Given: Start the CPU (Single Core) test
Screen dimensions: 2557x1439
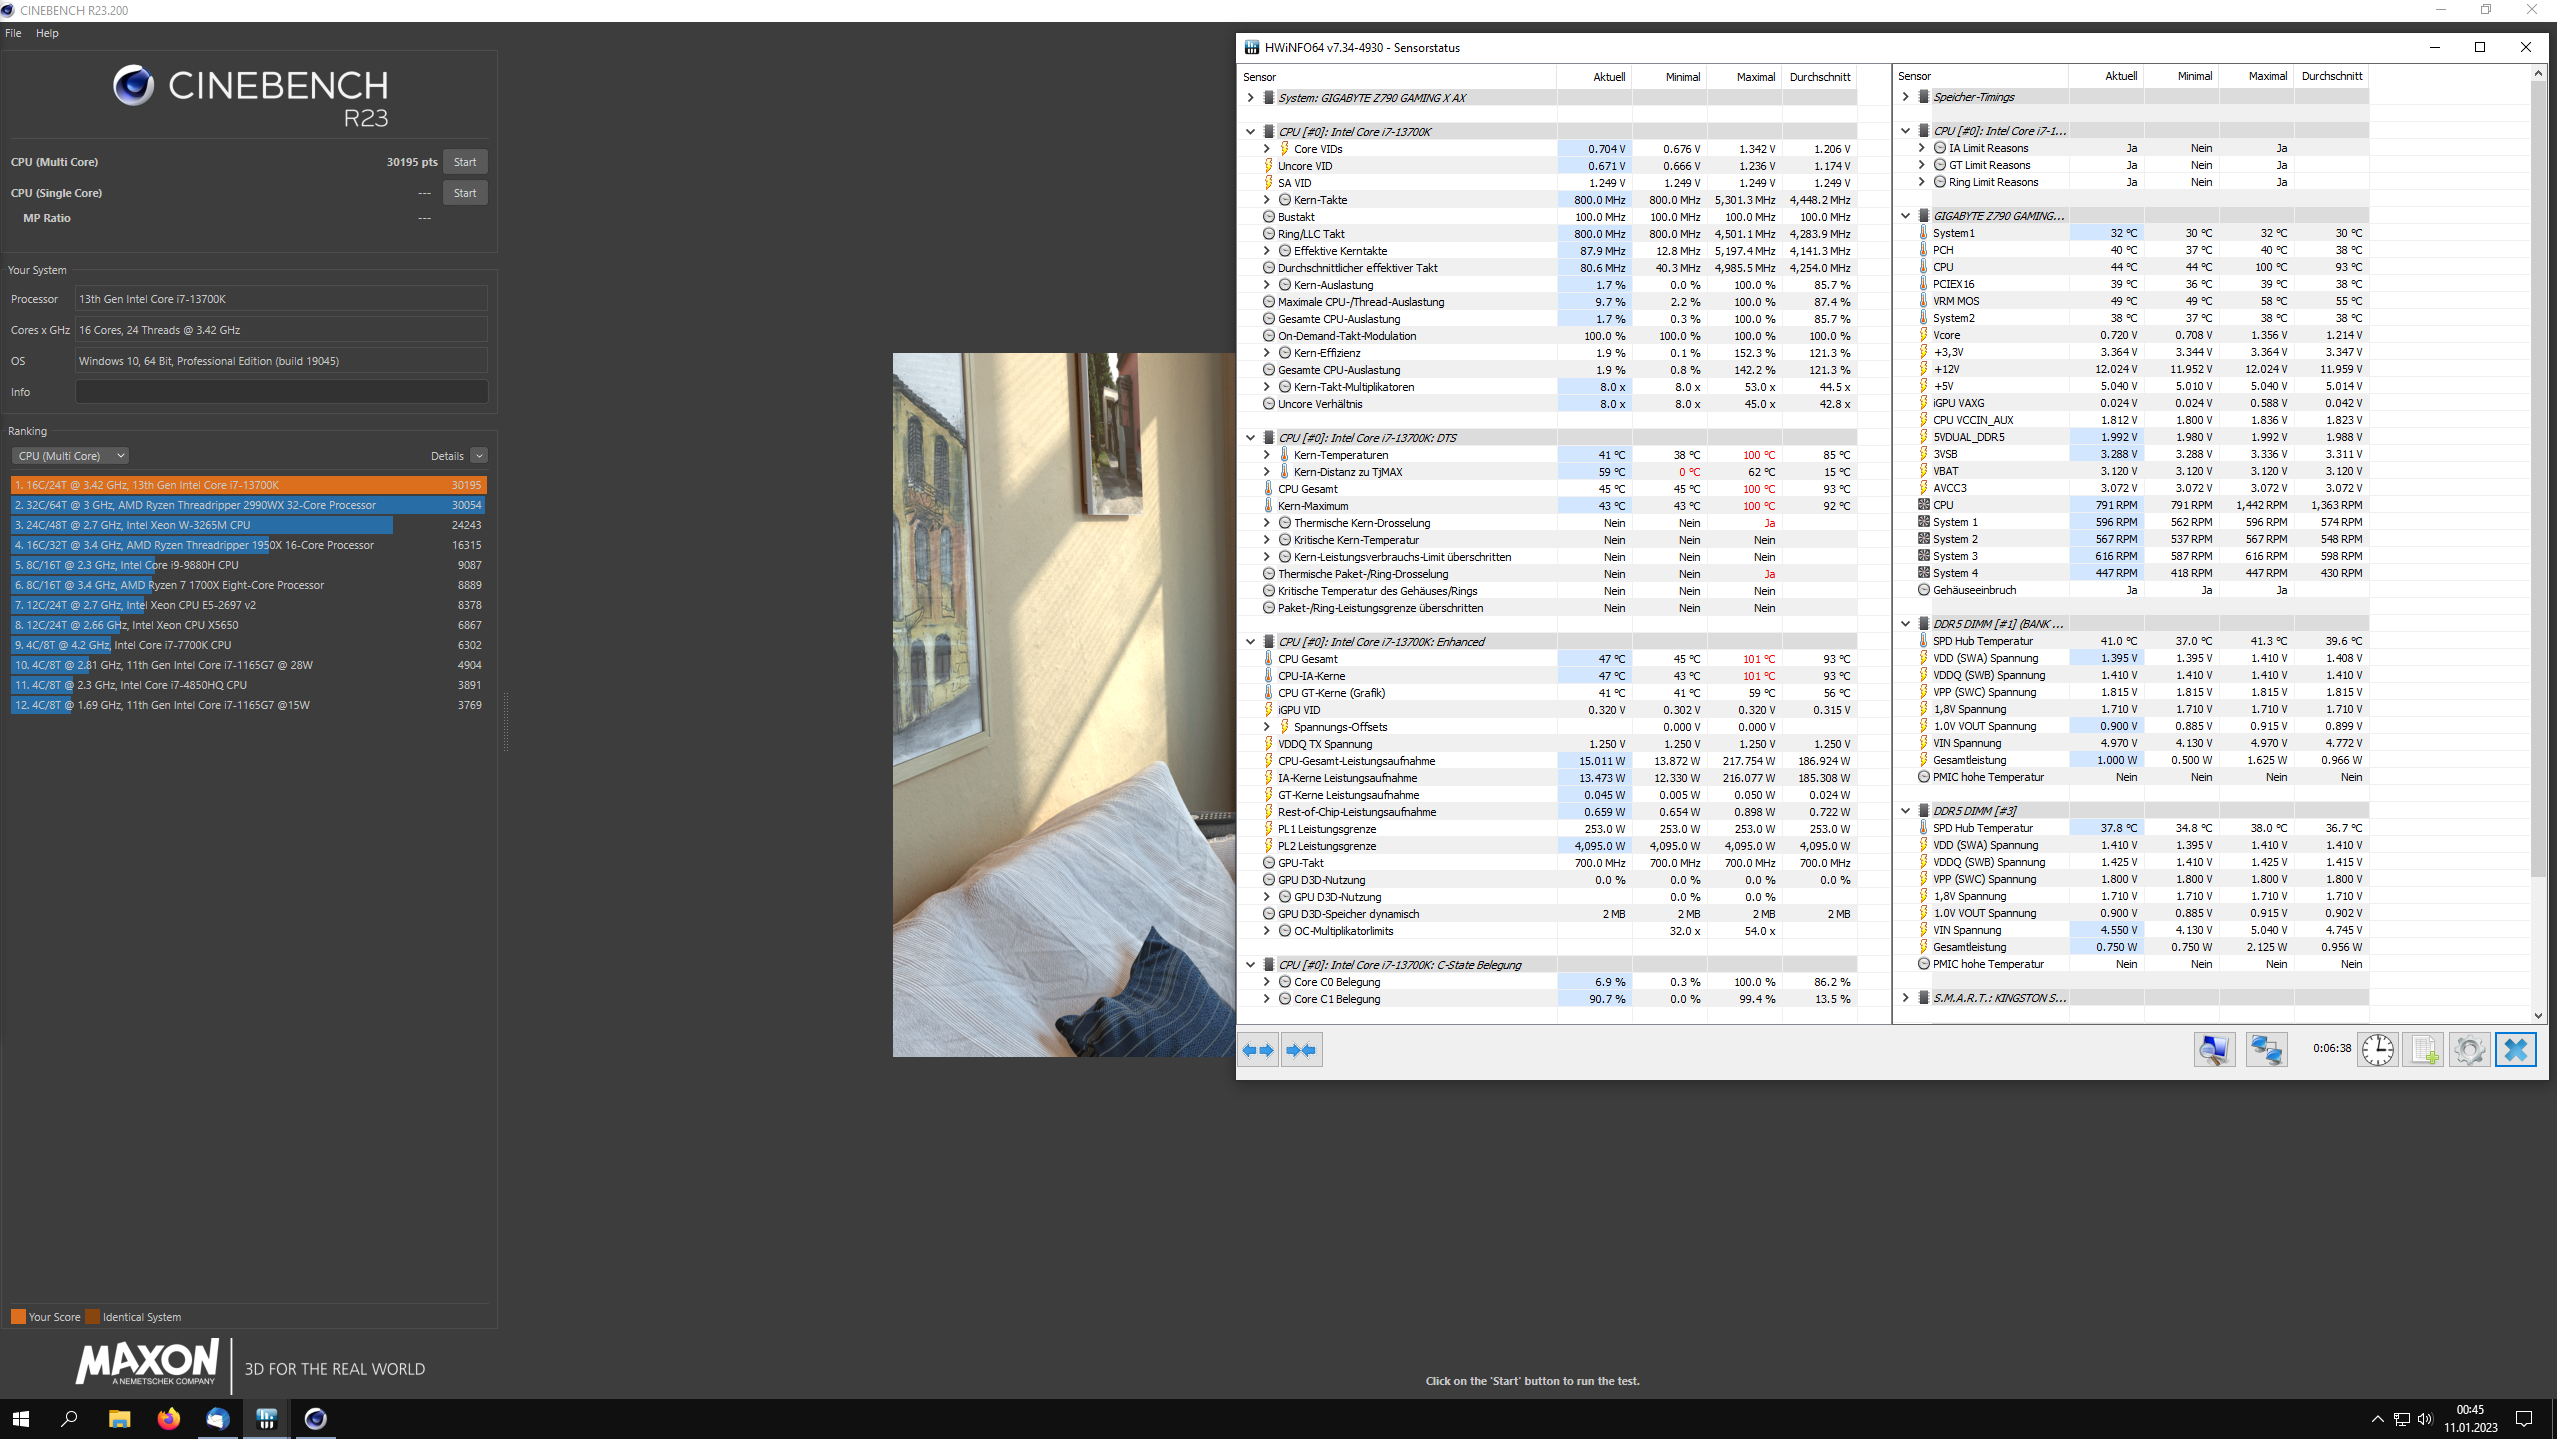Looking at the screenshot, I should 465,193.
